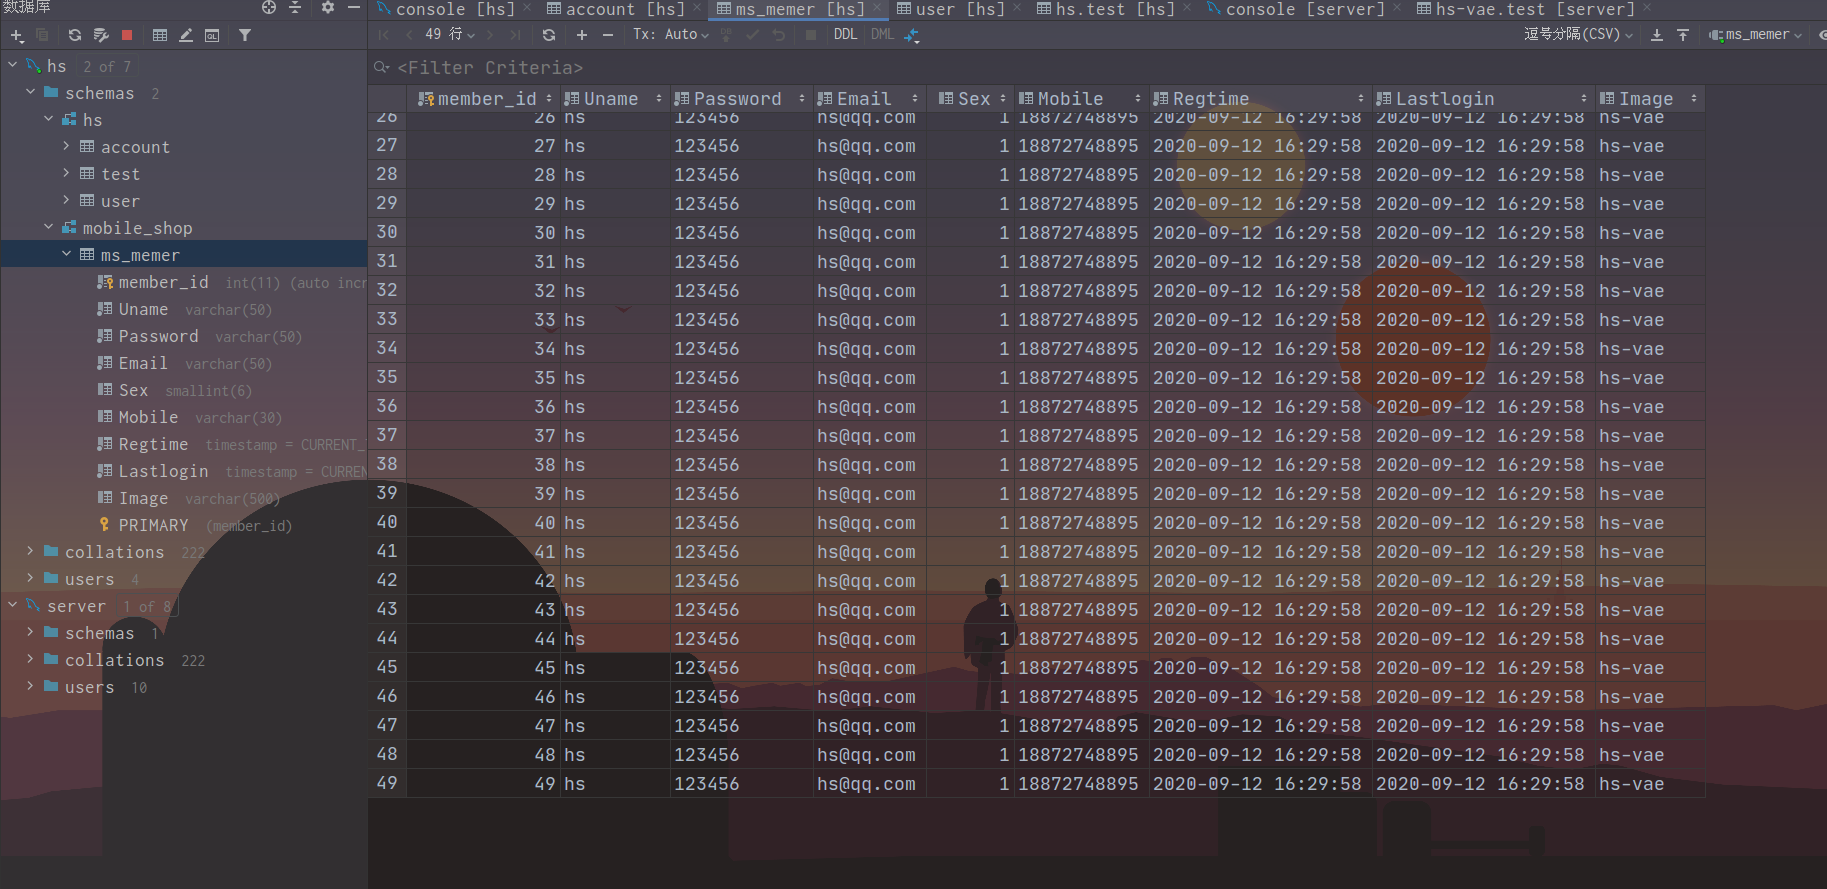Click the Edit source pencil icon

coord(186,35)
